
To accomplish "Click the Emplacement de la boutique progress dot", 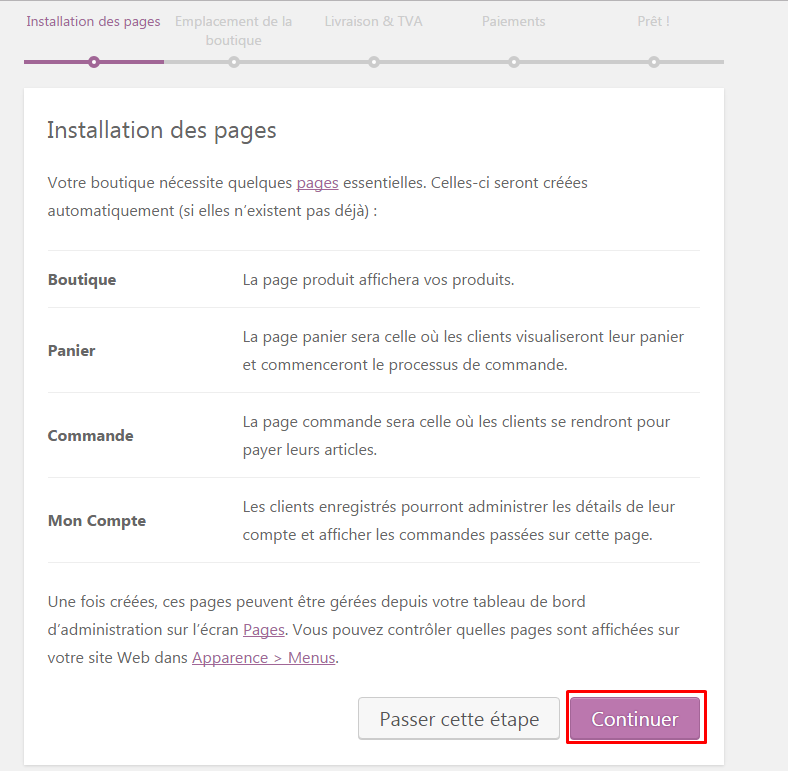I will coord(234,62).
